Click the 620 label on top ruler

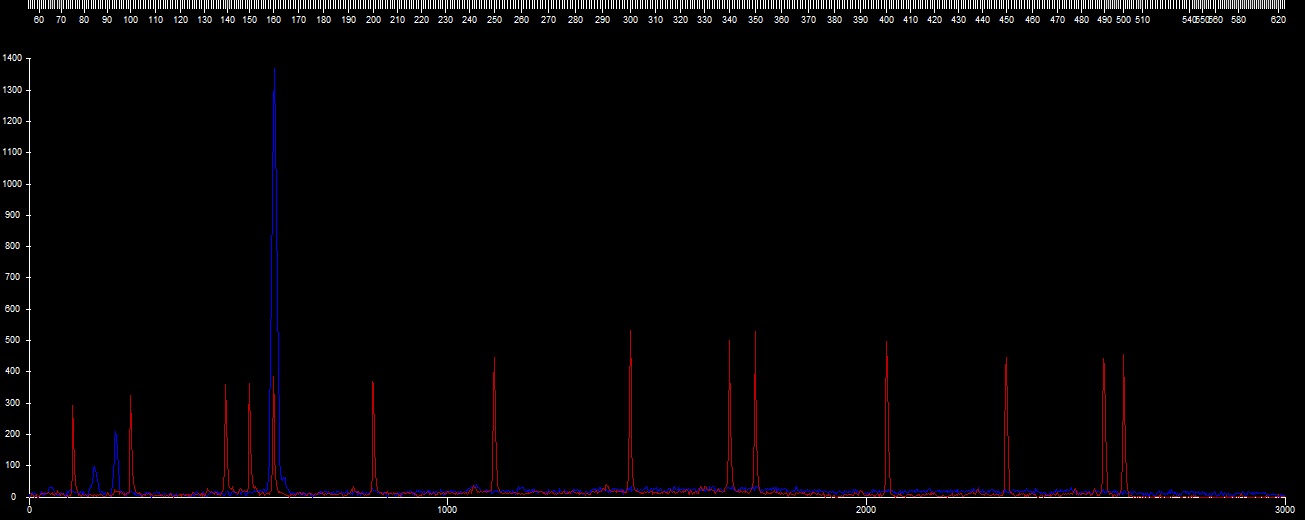pos(1277,19)
